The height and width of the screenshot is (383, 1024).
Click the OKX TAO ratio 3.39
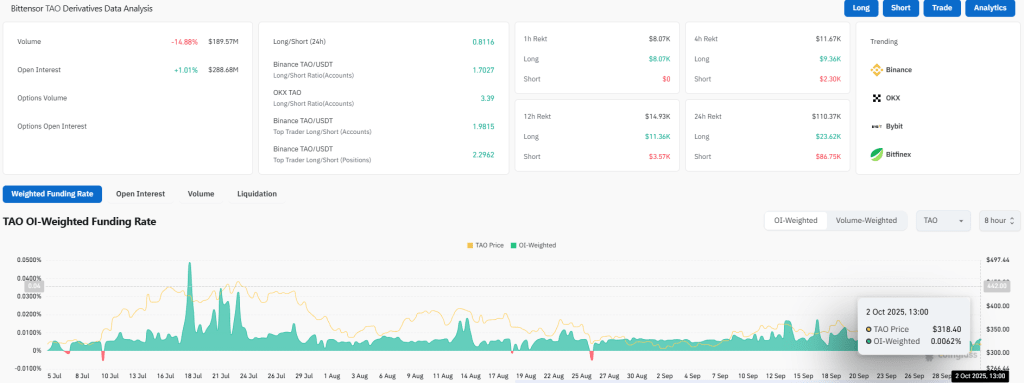488,98
